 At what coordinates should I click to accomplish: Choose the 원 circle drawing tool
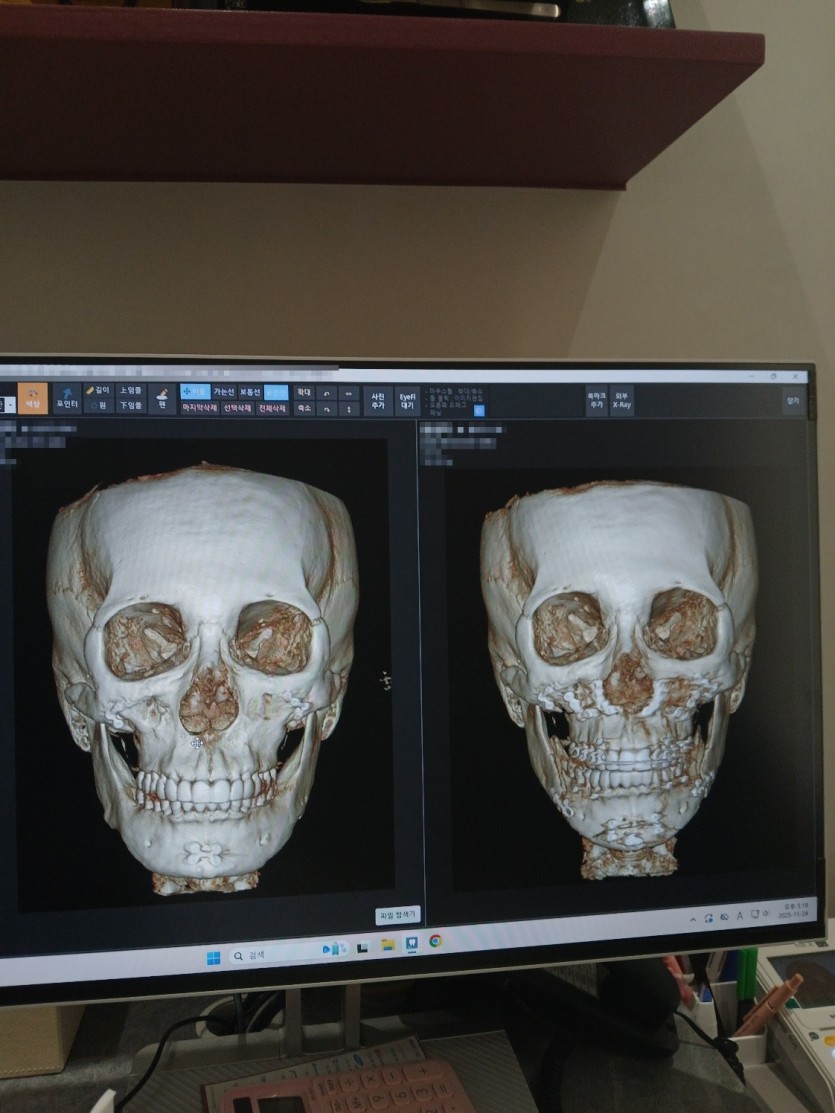[98, 406]
